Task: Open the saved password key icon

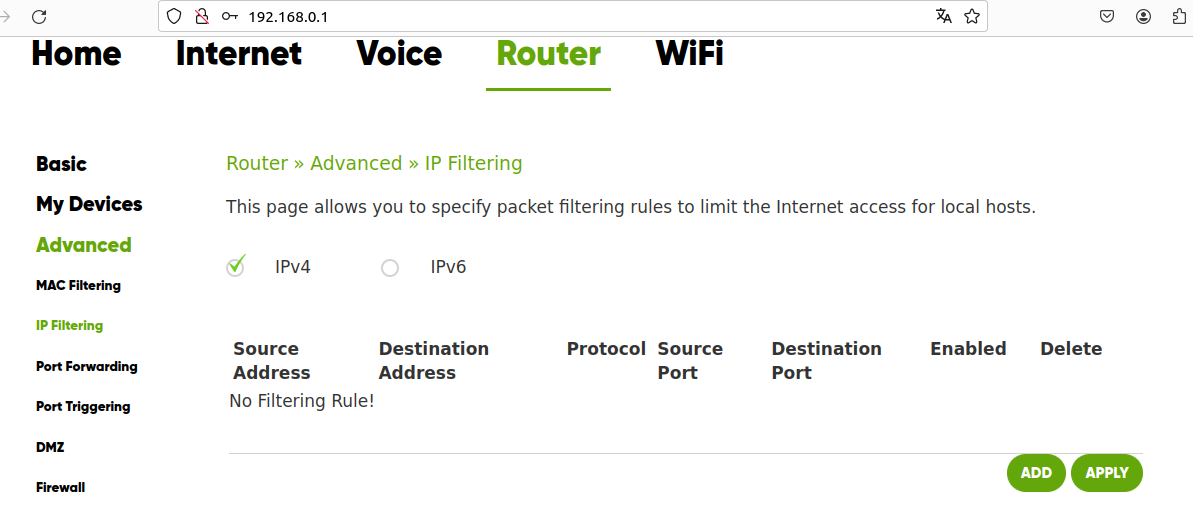Action: pyautogui.click(x=230, y=16)
